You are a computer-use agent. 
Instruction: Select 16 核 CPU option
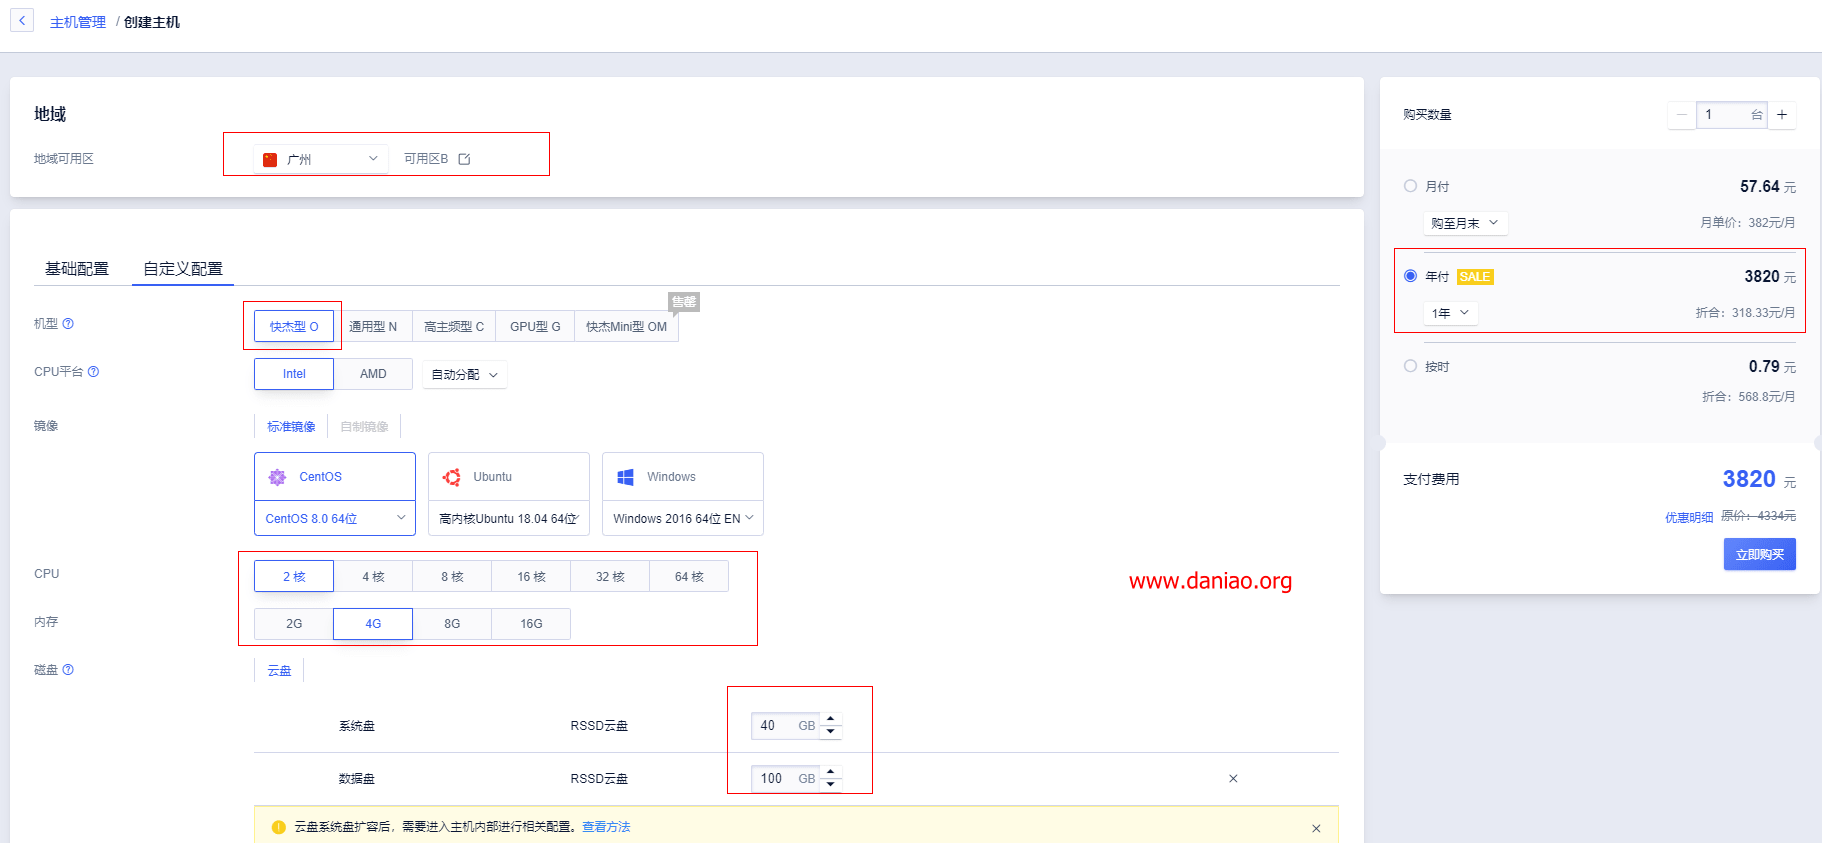[x=531, y=576]
